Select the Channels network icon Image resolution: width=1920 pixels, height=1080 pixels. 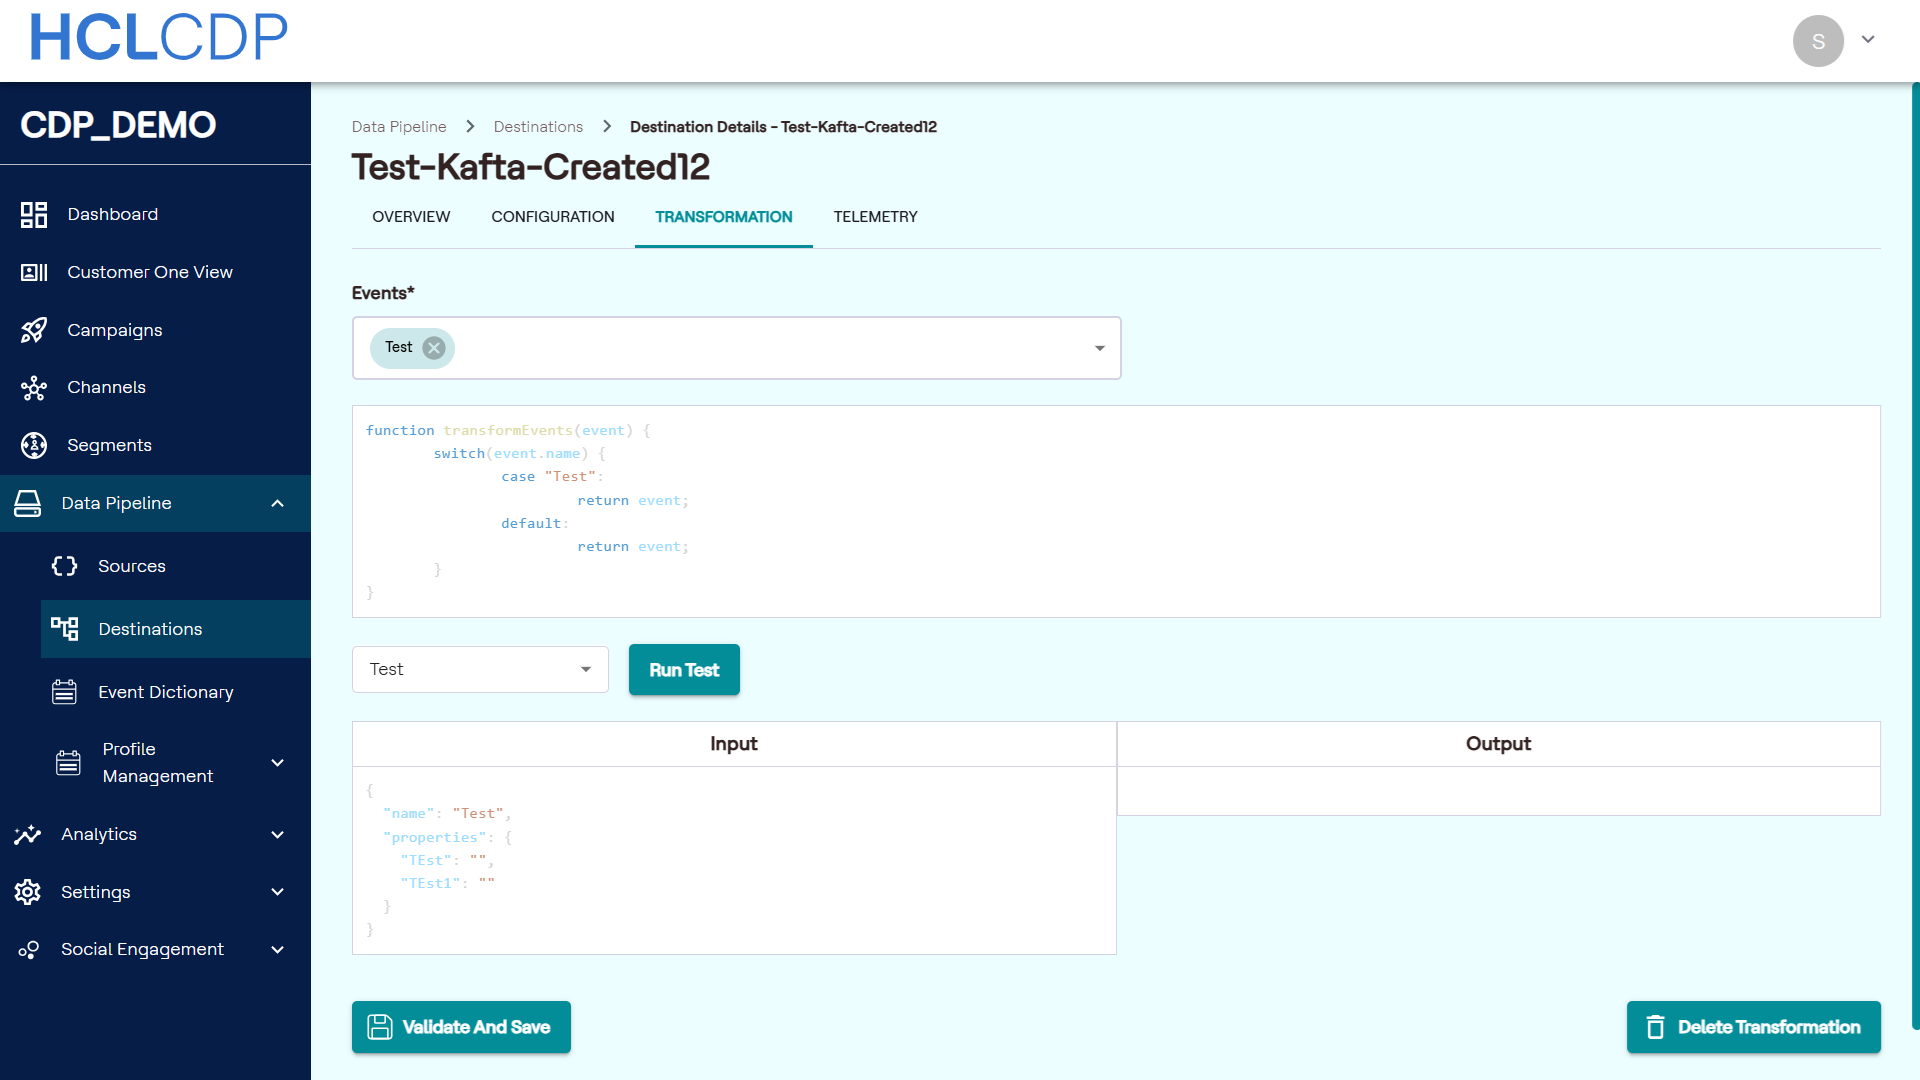point(34,388)
